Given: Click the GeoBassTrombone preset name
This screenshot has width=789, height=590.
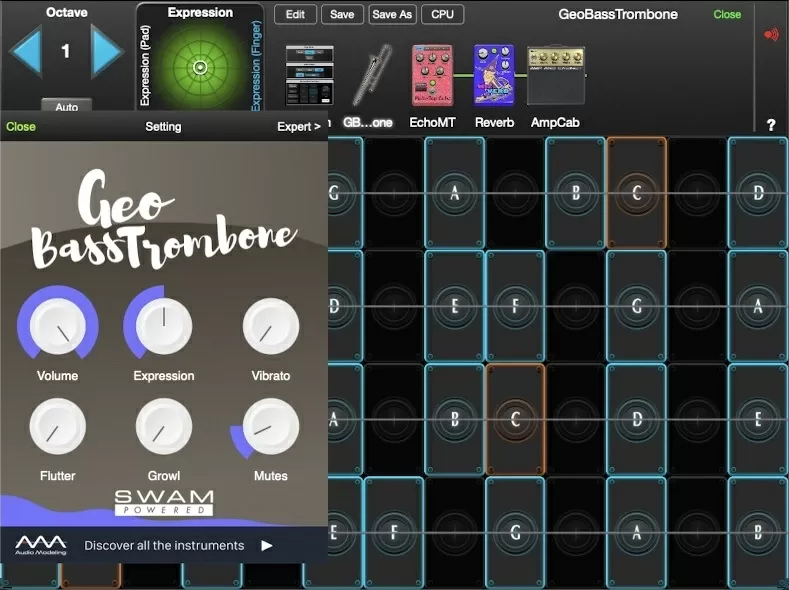Looking at the screenshot, I should pos(618,14).
